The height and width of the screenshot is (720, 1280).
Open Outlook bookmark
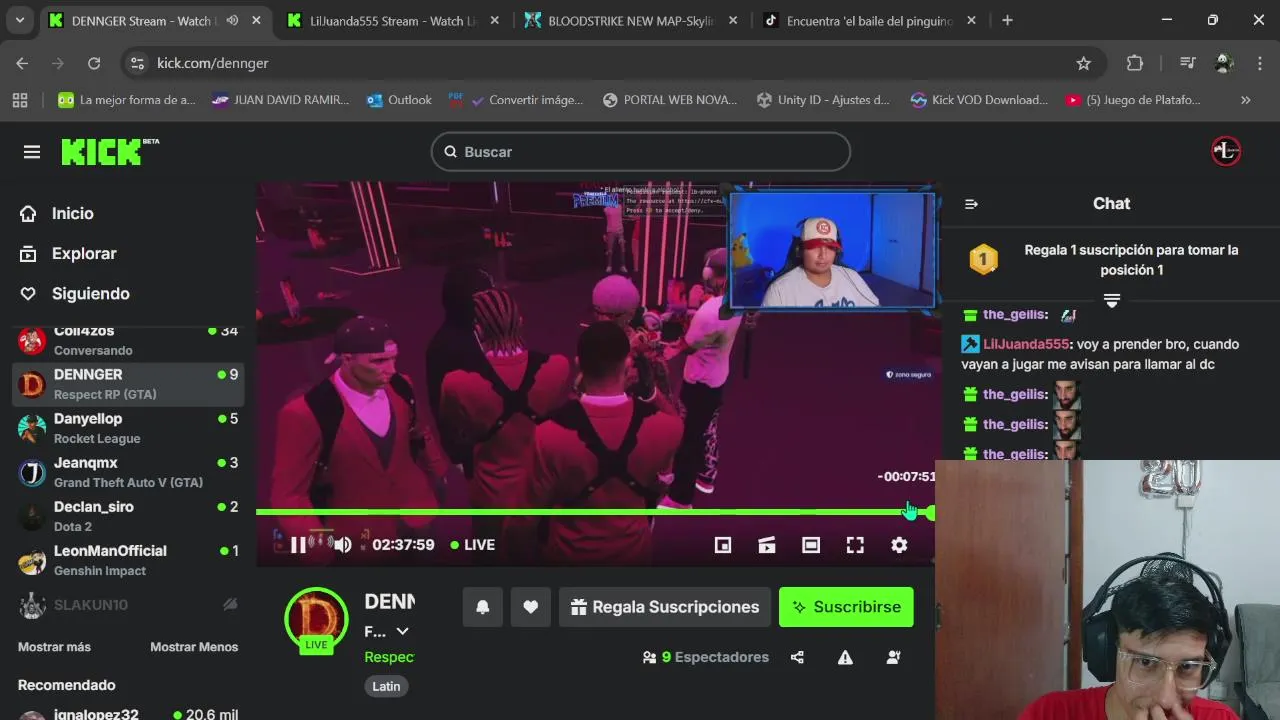(x=399, y=100)
